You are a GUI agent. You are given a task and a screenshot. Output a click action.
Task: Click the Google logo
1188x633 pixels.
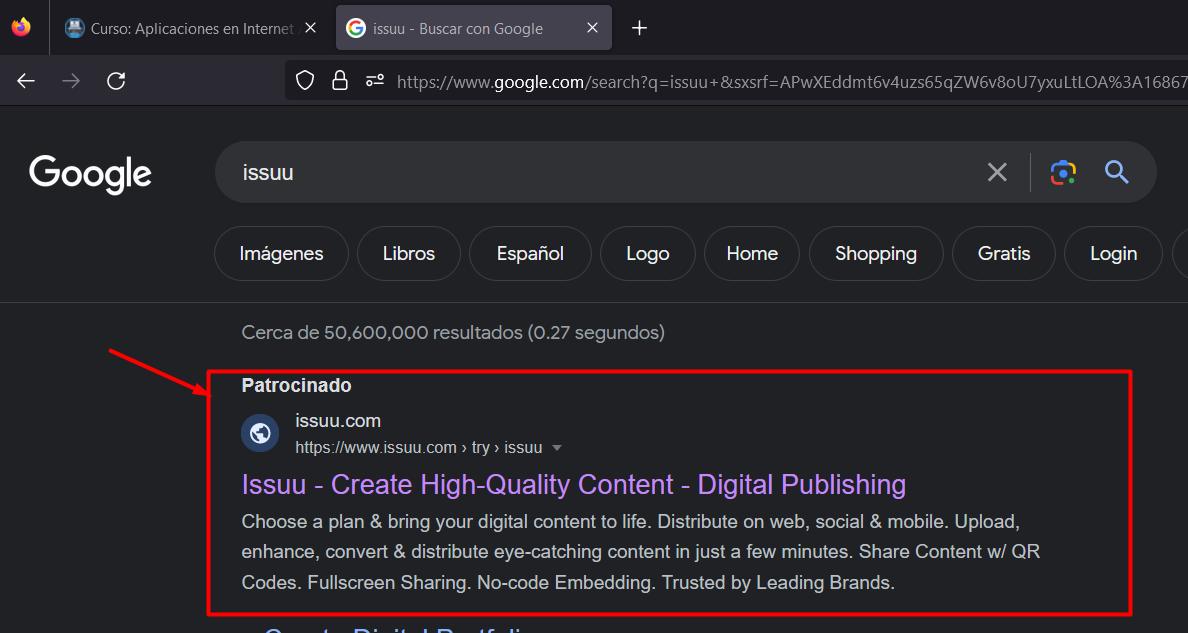90,174
